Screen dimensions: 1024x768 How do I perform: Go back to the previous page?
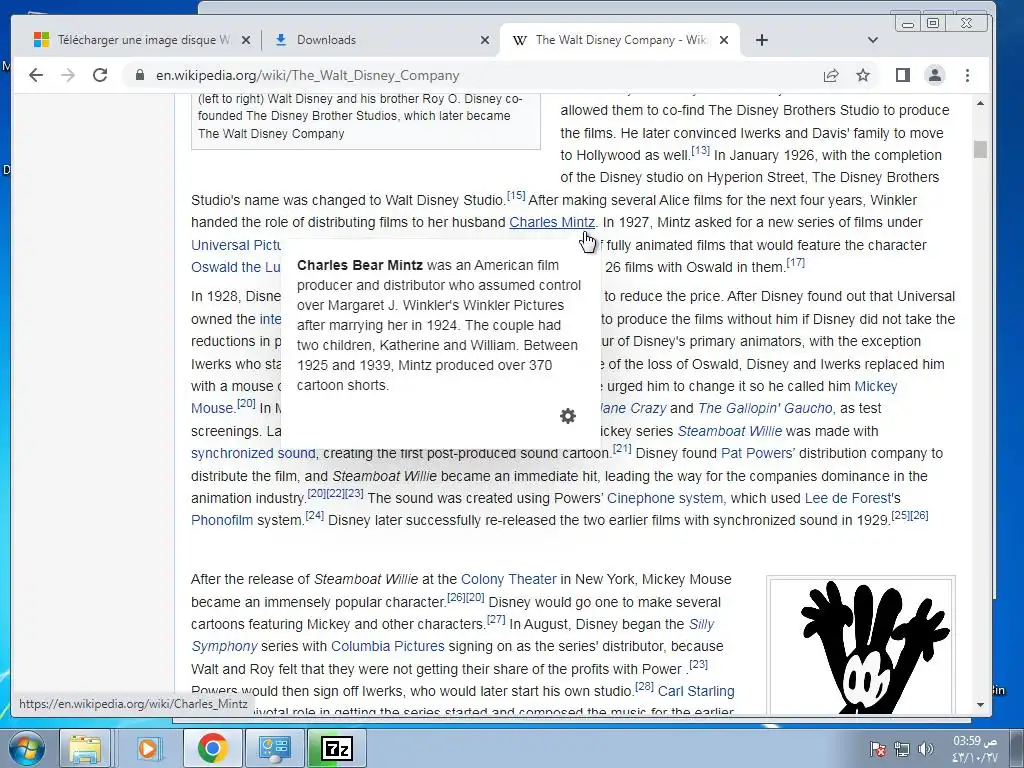pos(36,75)
